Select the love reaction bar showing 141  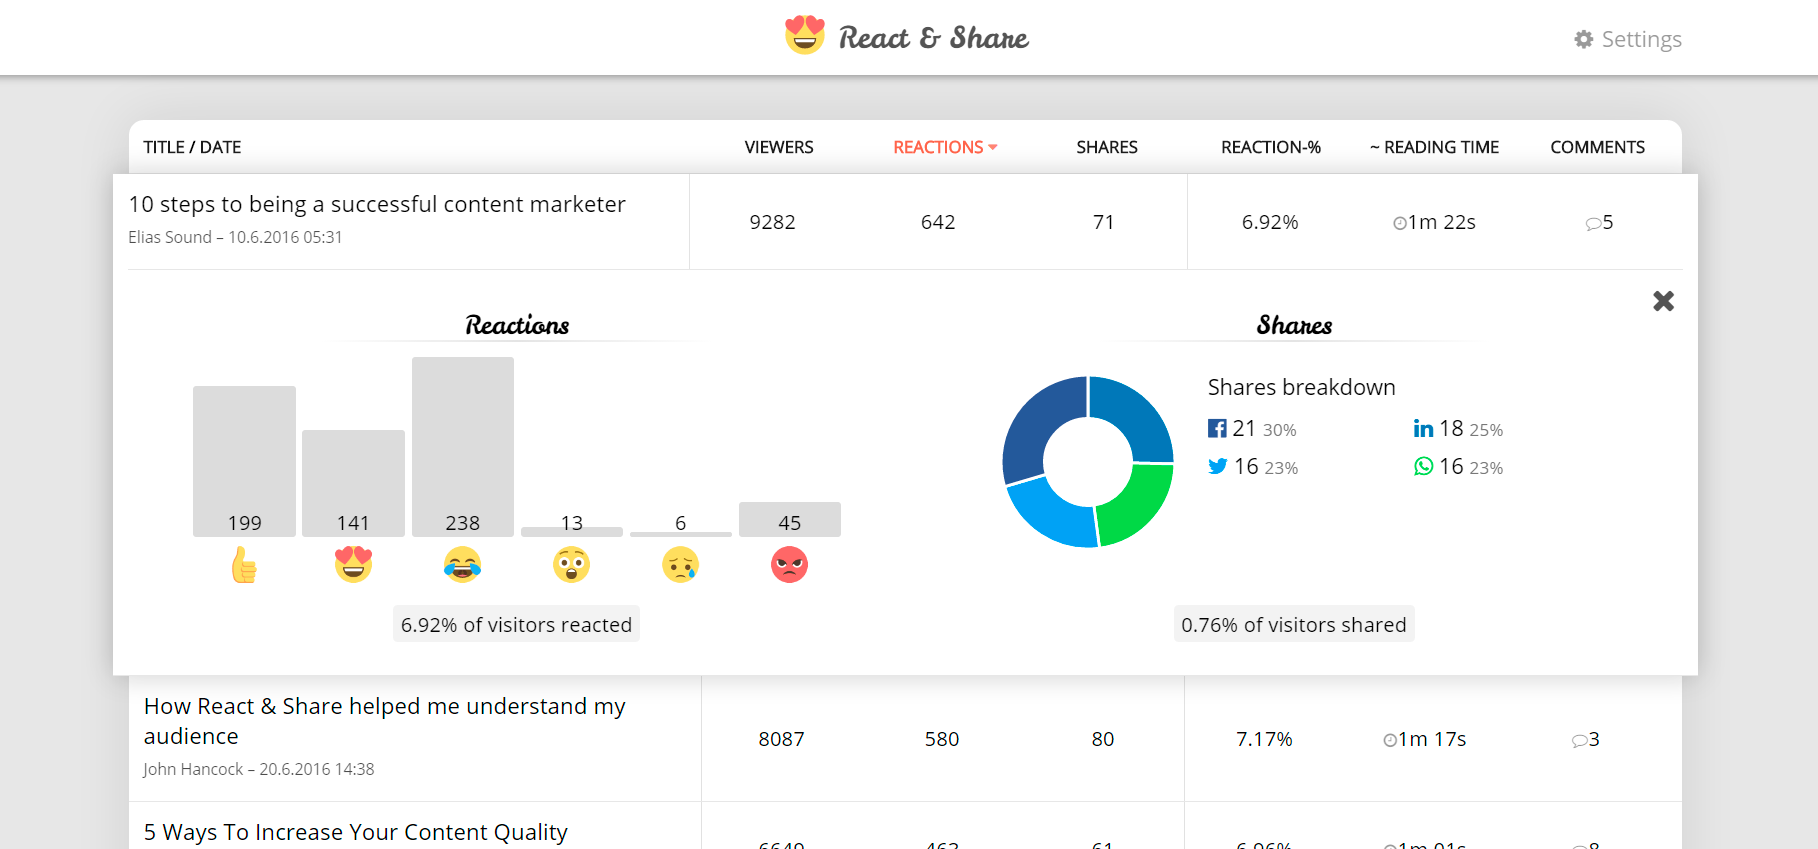coord(353,483)
